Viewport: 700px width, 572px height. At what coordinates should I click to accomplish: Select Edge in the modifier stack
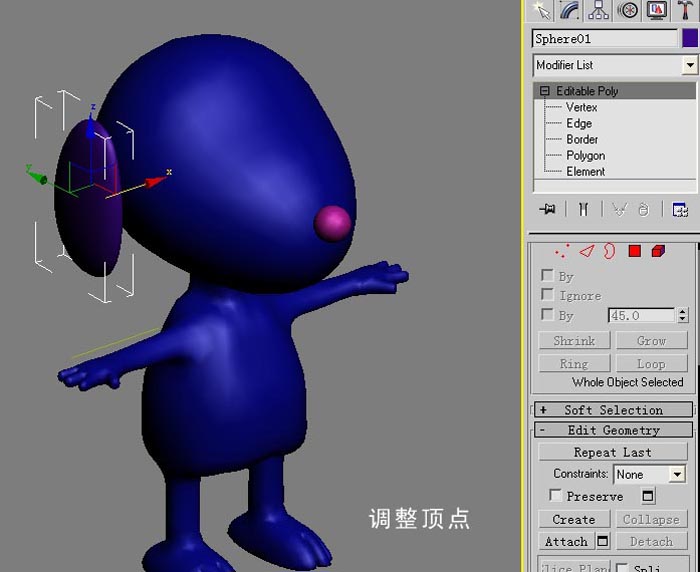[x=579, y=123]
